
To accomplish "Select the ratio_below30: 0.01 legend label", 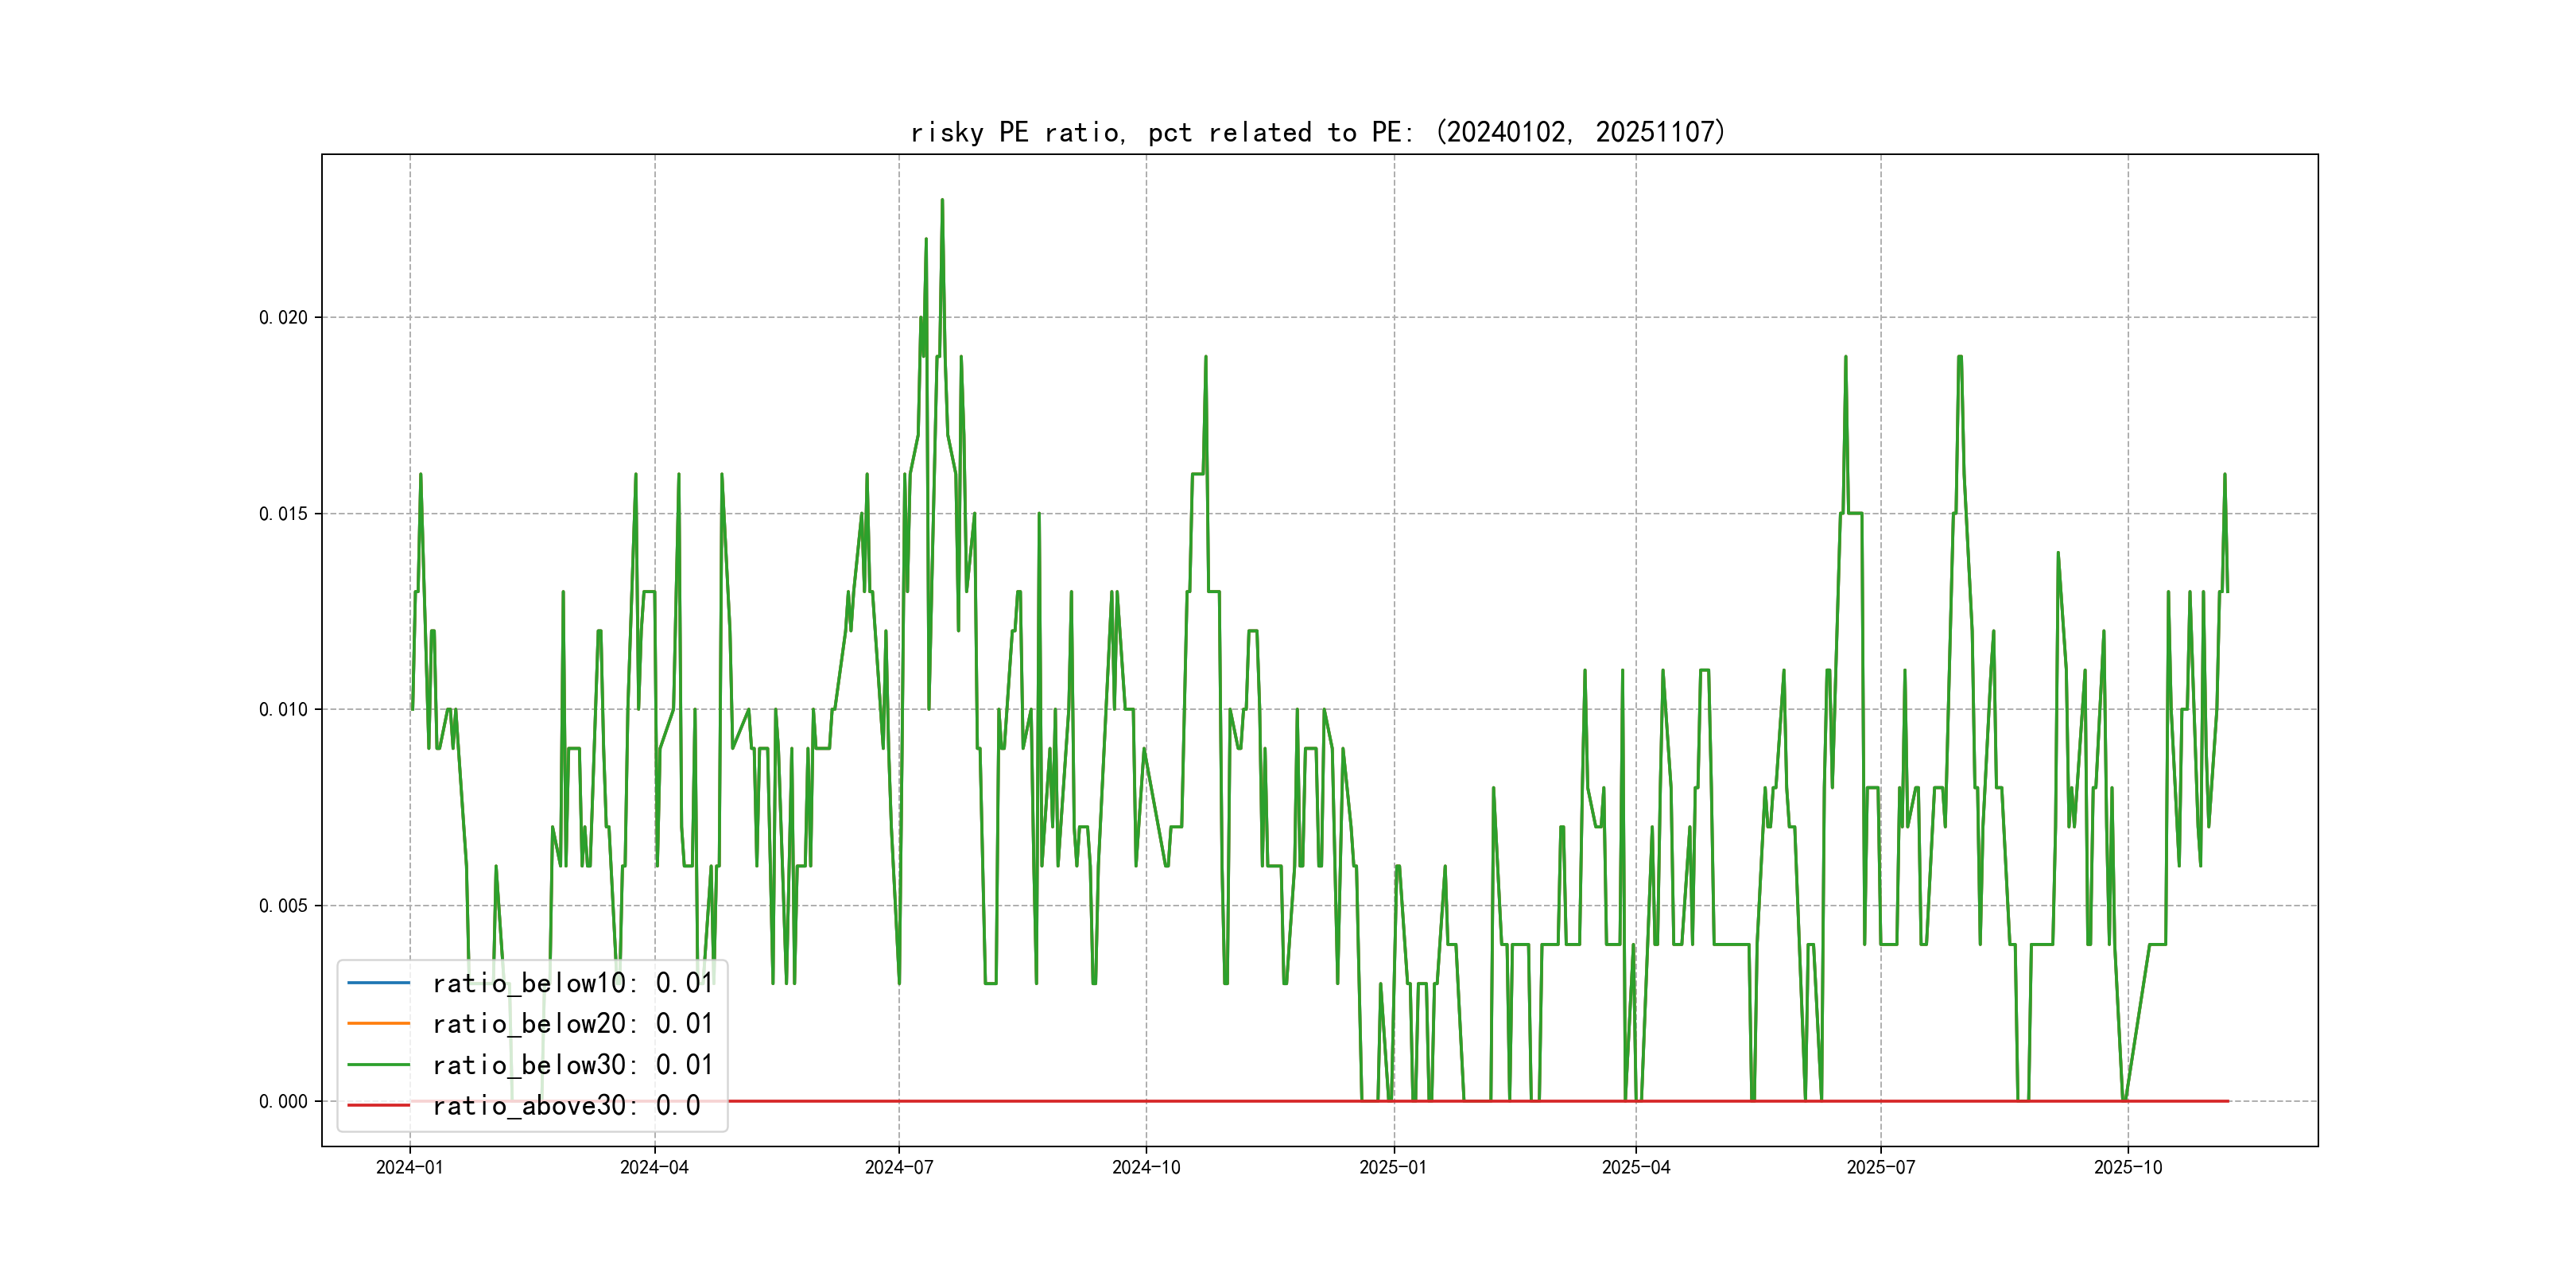I will tap(572, 1065).
